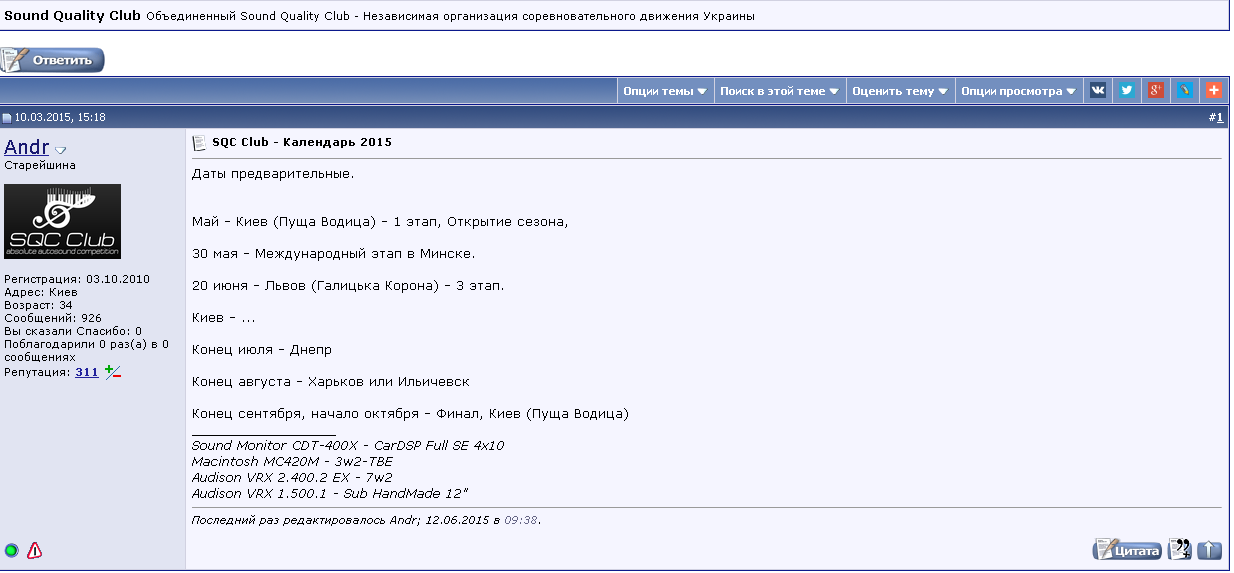Open the reputation value 311 link

point(86,372)
